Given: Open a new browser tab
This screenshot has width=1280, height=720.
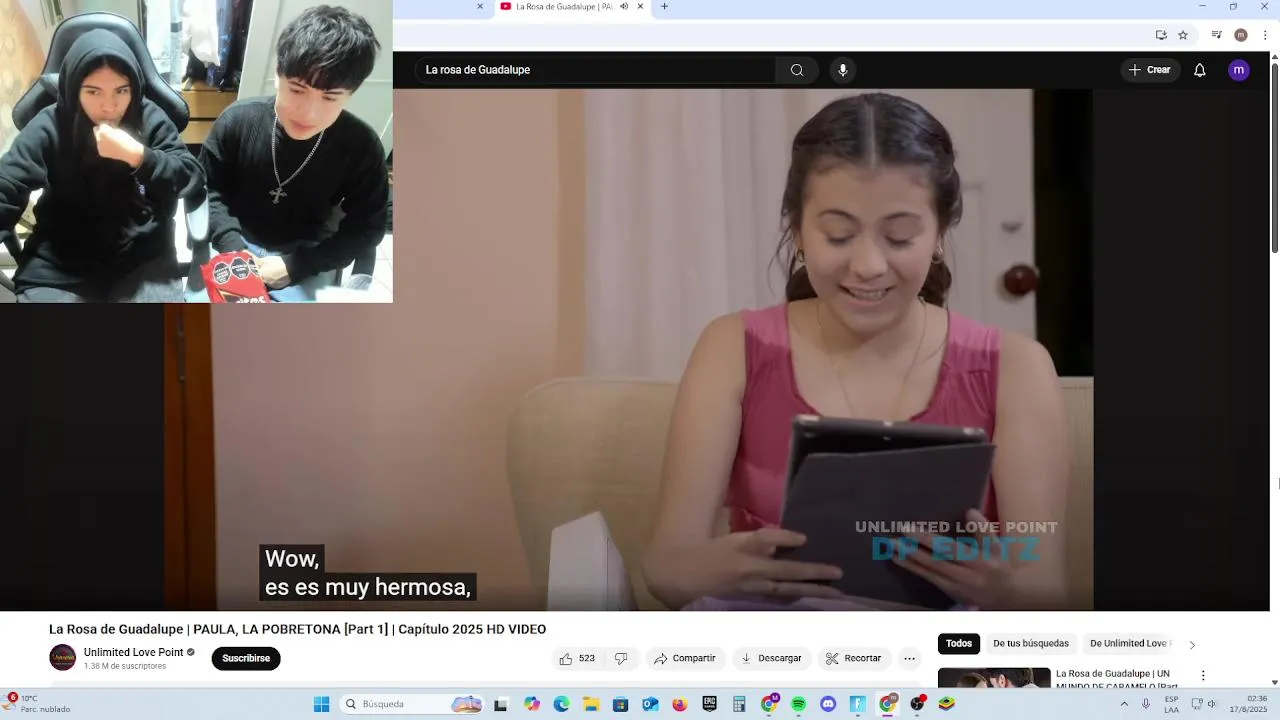Looking at the screenshot, I should (x=664, y=6).
